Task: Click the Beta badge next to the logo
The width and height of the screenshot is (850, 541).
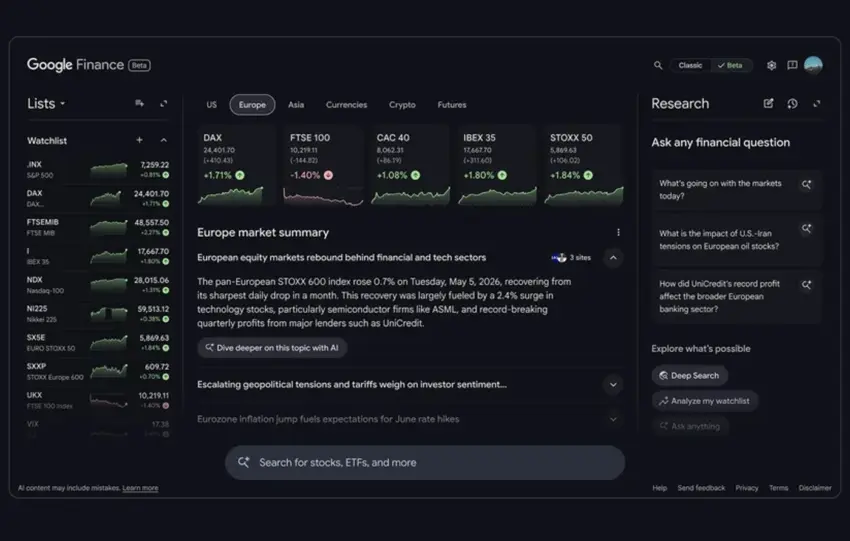Action: click(139, 65)
